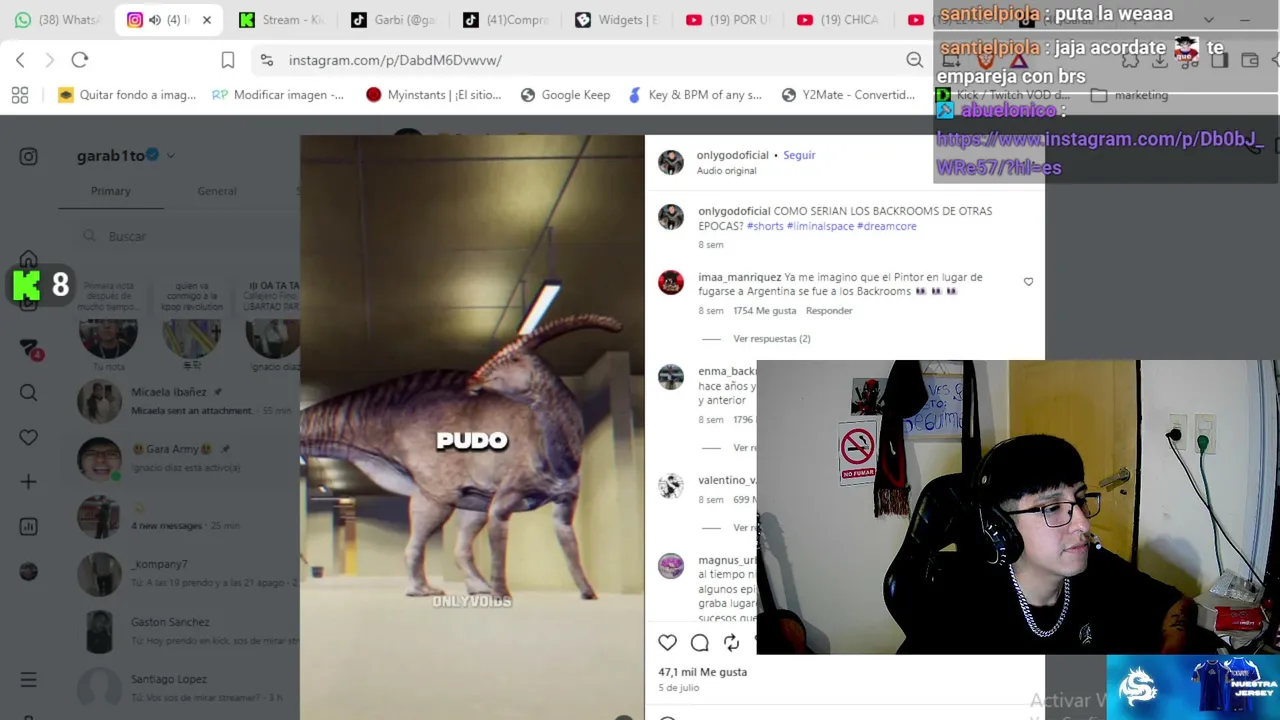Open Instagram direct messages icon in sidebar

(x=29, y=348)
